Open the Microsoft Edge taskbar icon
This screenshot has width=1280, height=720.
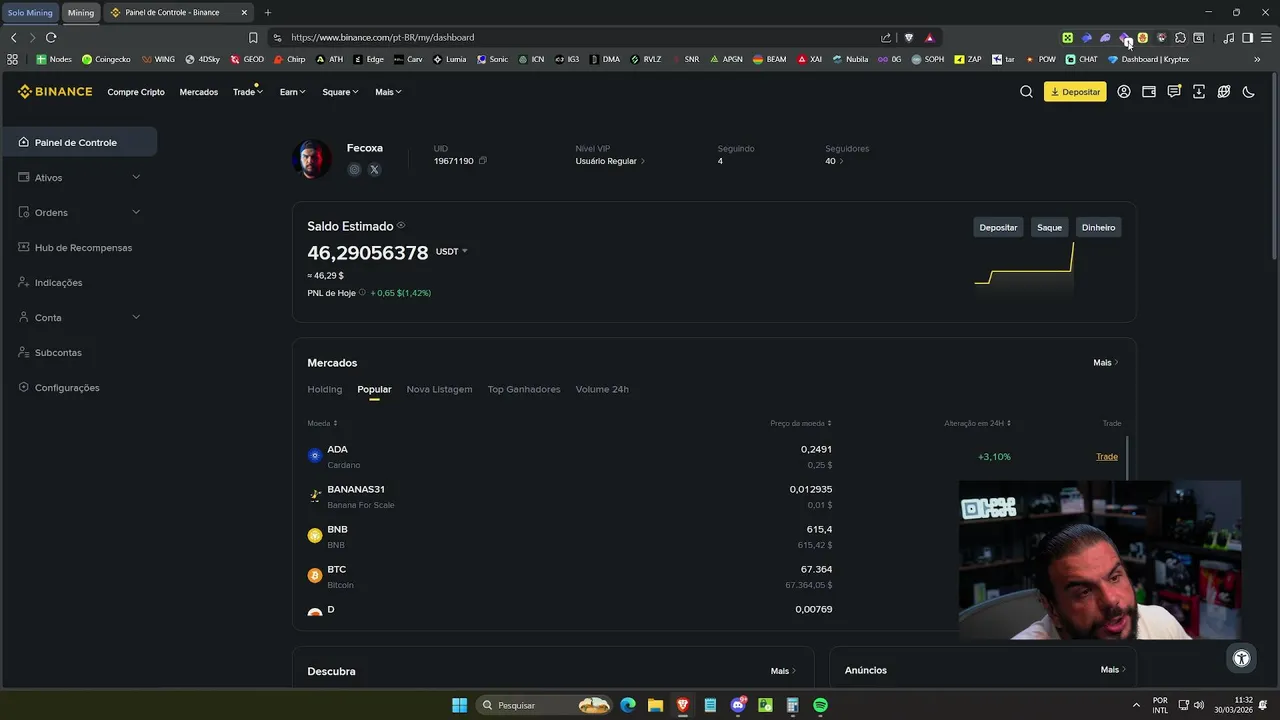(628, 705)
